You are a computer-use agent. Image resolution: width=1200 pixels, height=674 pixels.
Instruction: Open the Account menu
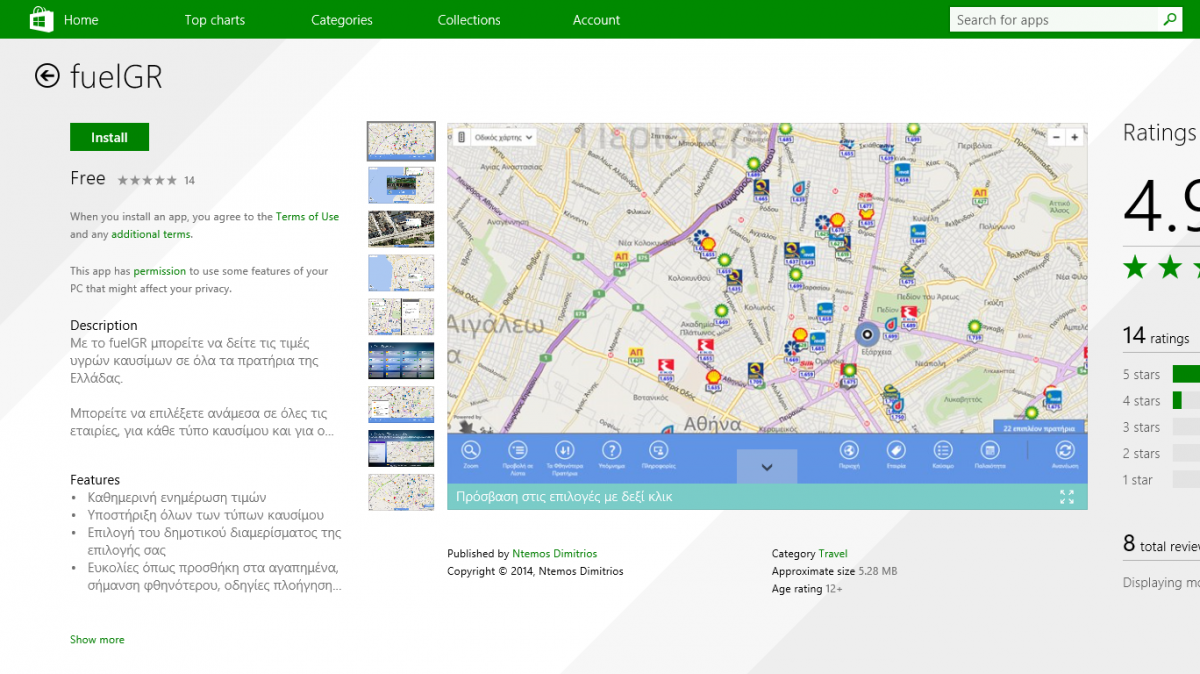(596, 20)
